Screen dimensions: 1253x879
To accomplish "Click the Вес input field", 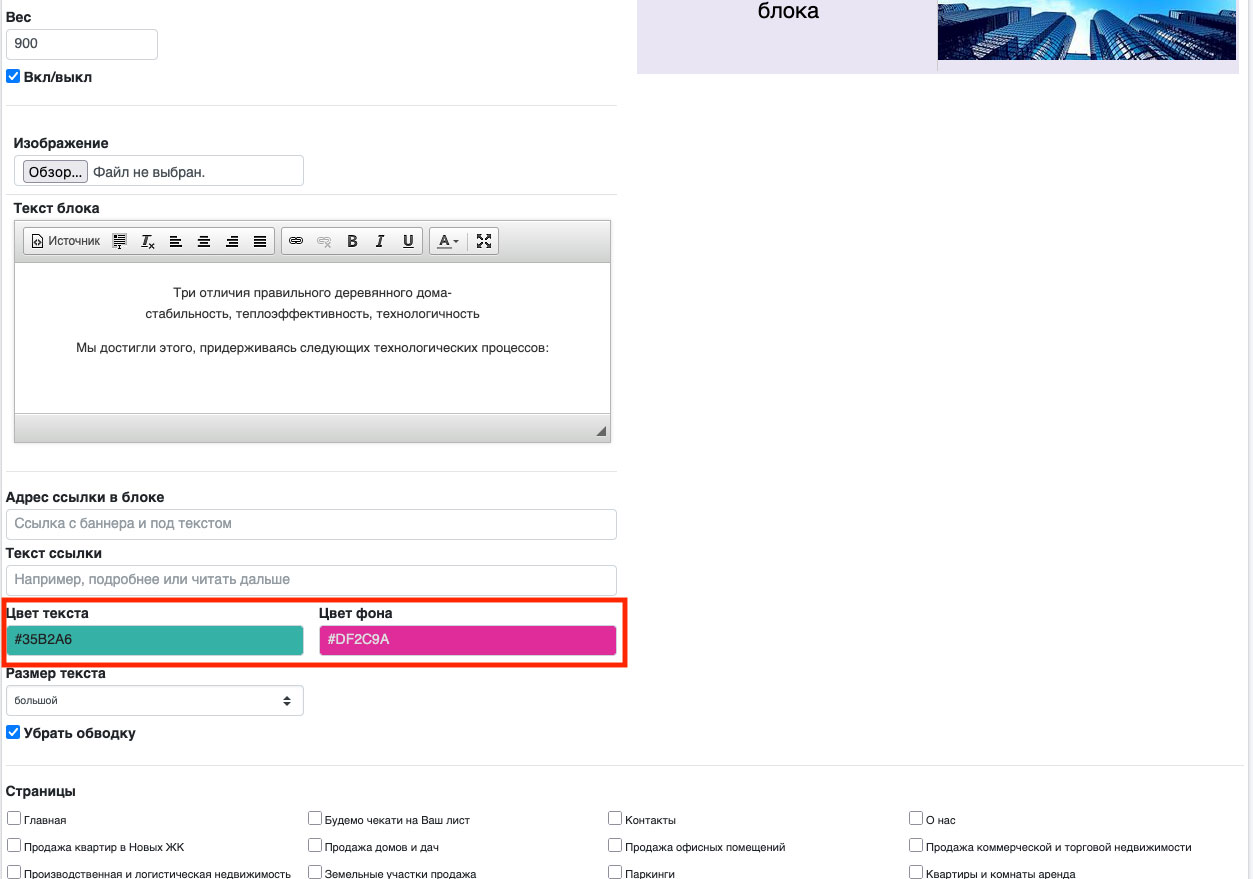I will [x=82, y=44].
